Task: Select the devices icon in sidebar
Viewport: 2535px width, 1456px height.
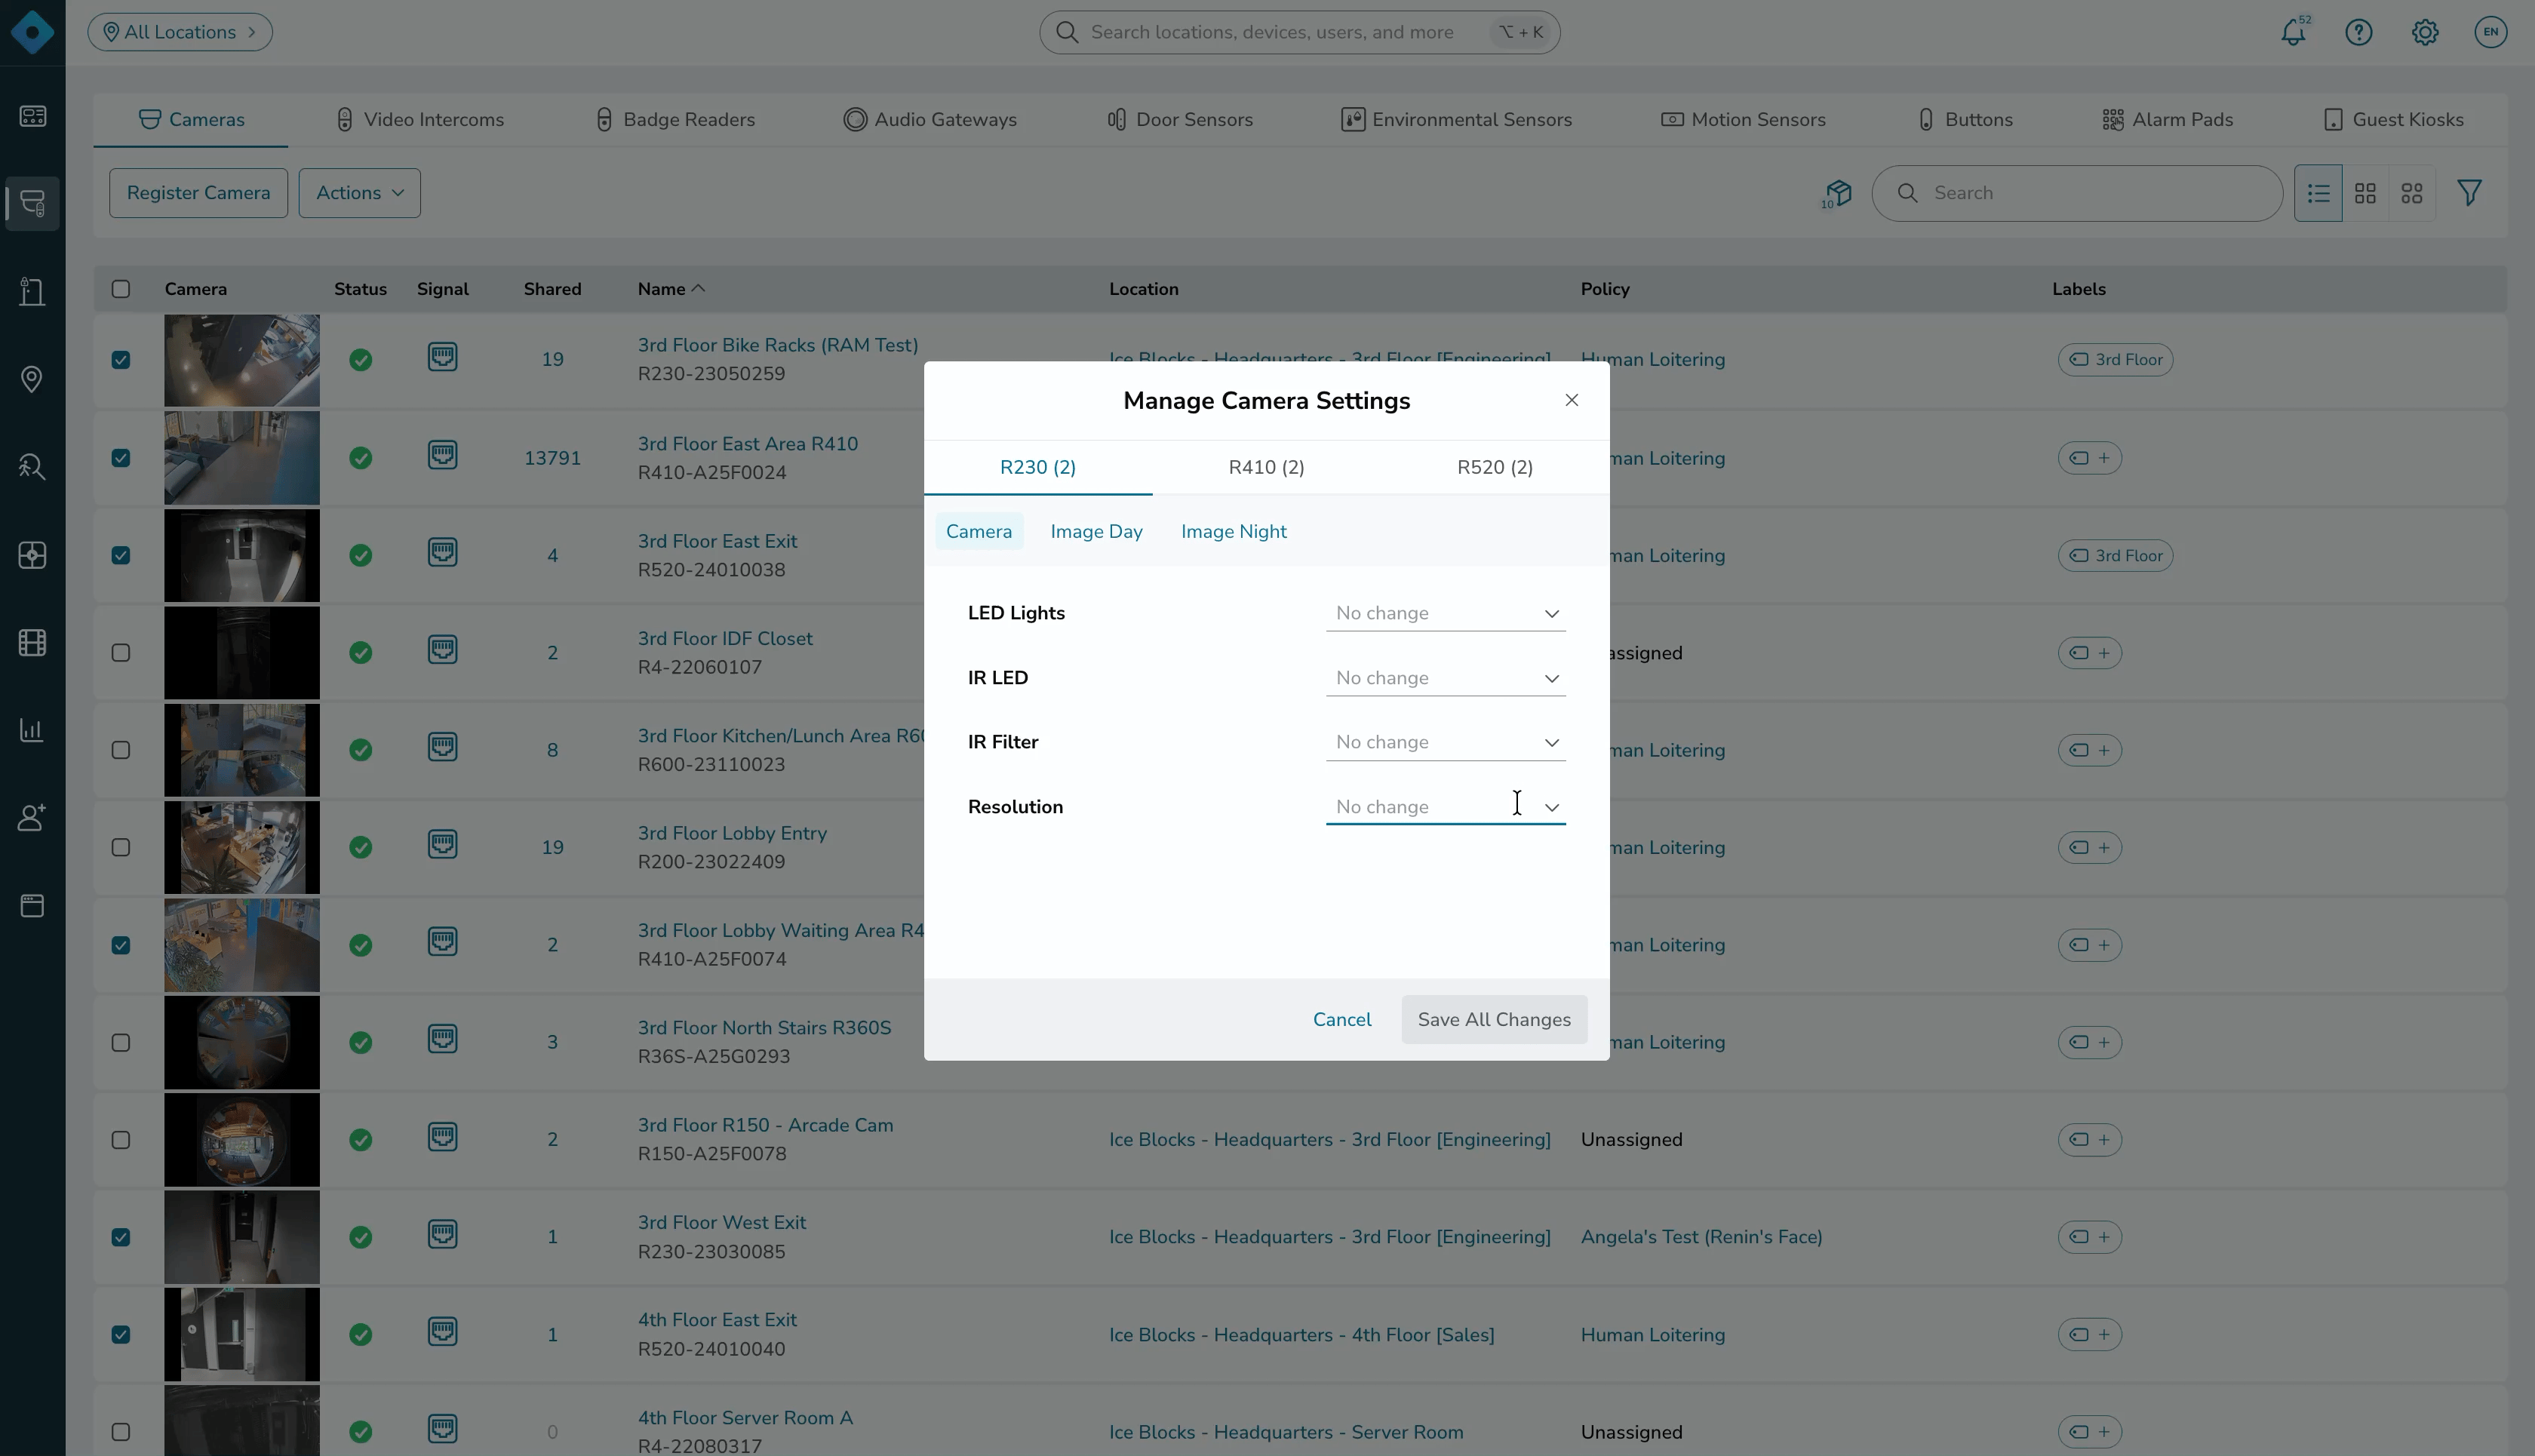Action: 32,204
